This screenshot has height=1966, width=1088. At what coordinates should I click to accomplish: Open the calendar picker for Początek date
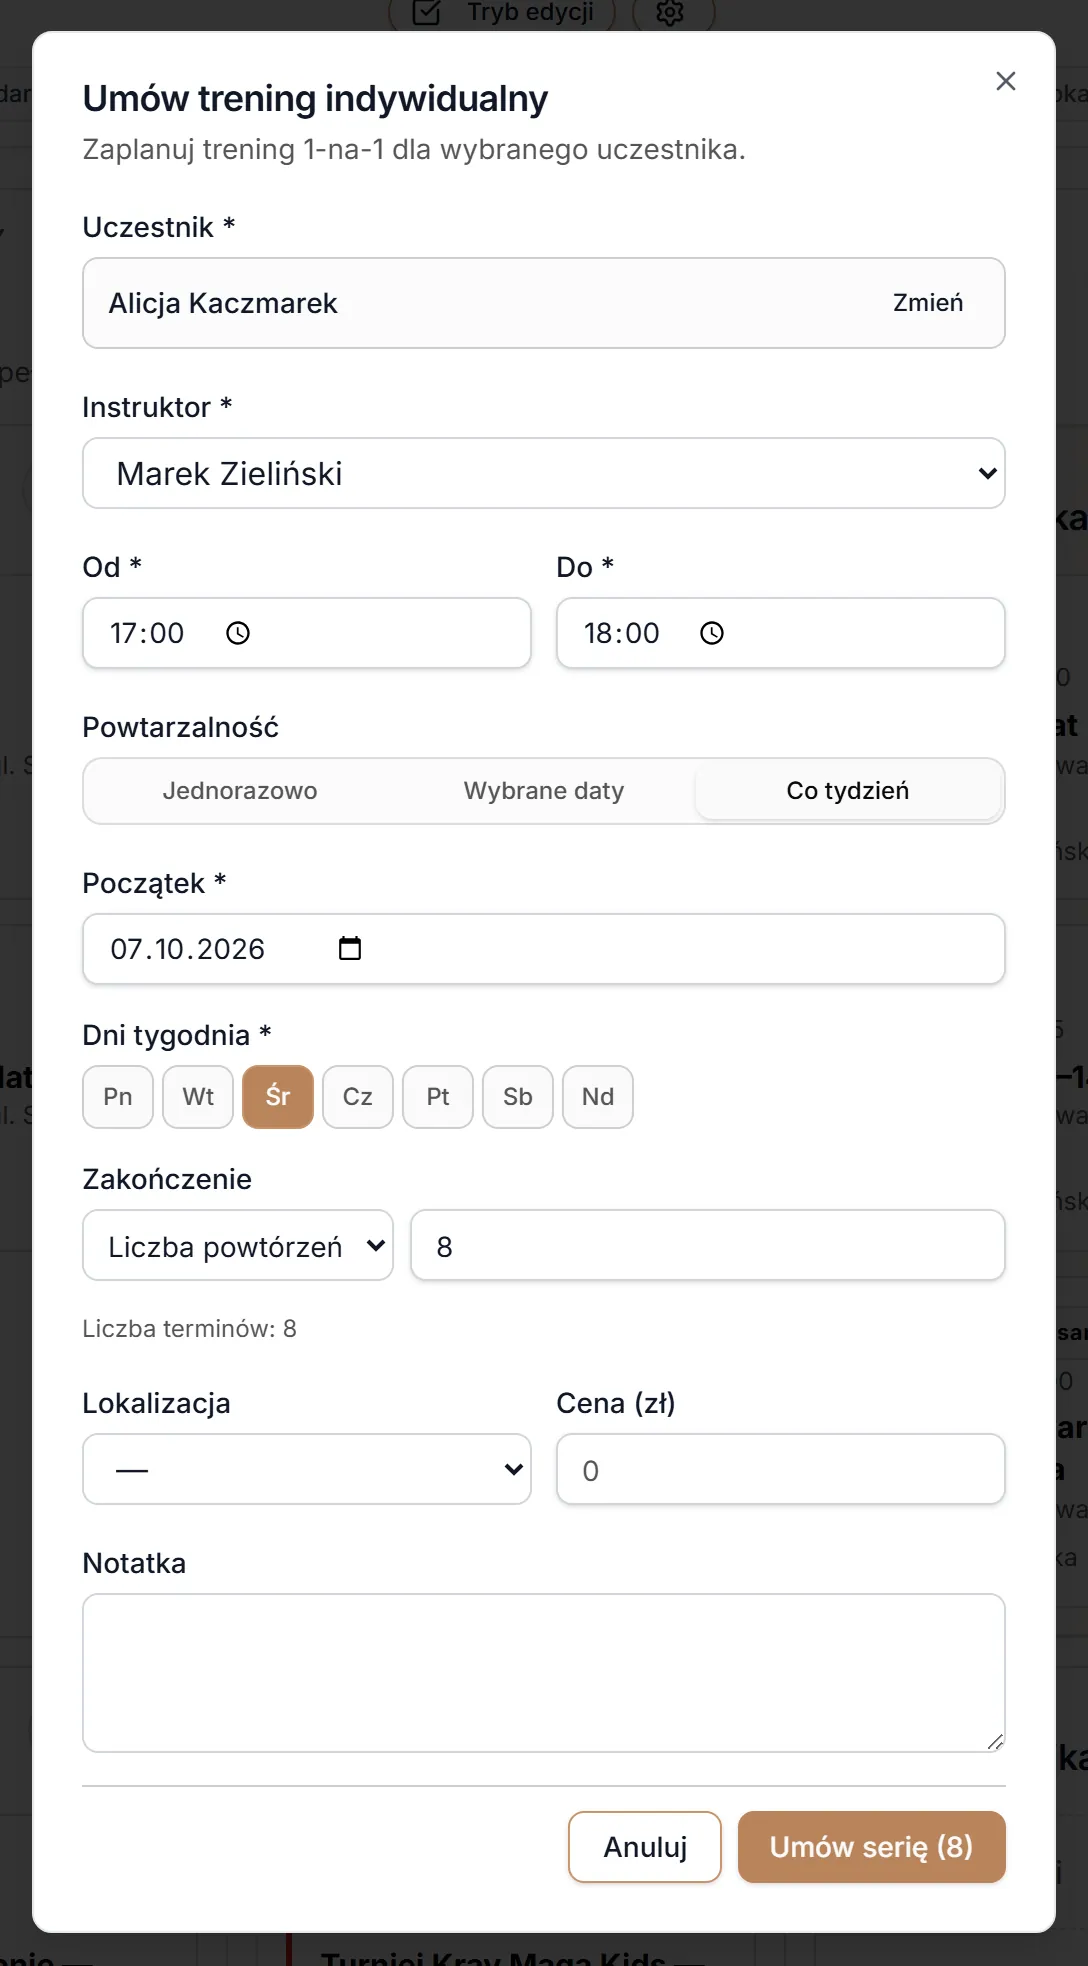point(350,948)
